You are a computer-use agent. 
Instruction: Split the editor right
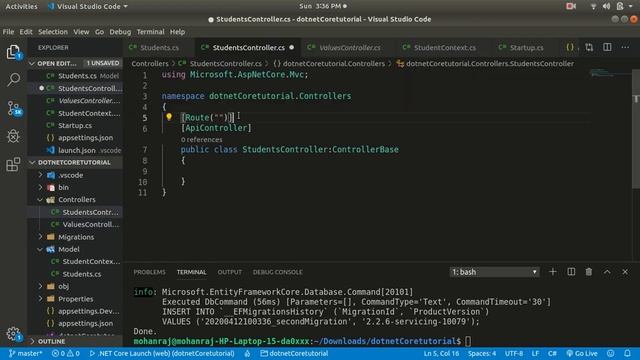click(607, 47)
